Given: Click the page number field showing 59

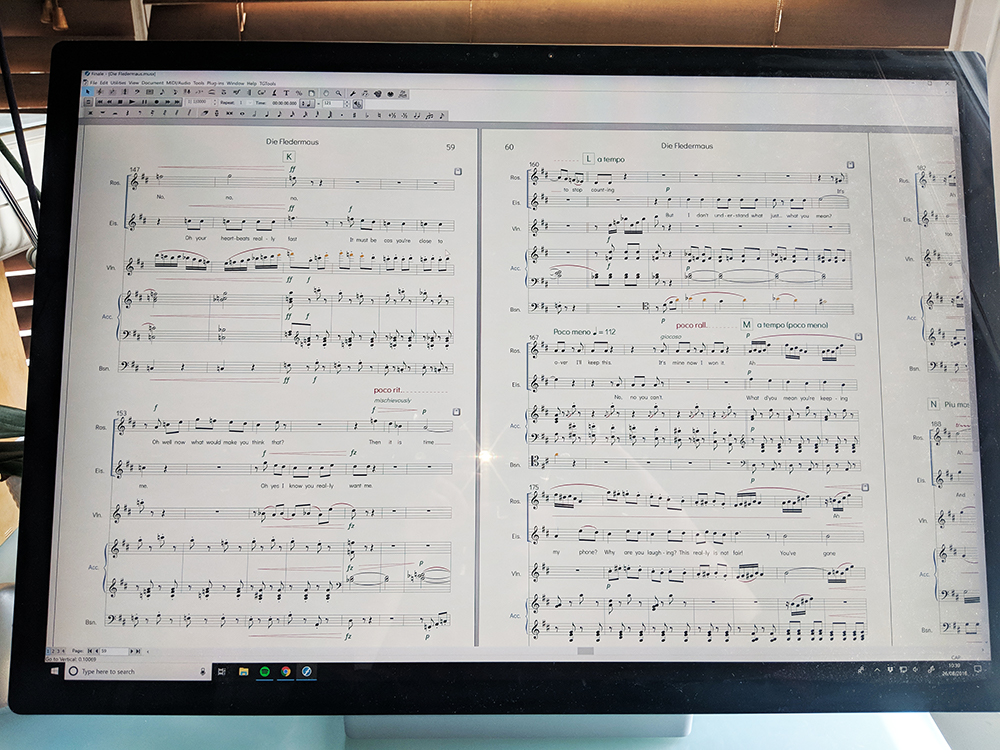Looking at the screenshot, I should coord(114,651).
